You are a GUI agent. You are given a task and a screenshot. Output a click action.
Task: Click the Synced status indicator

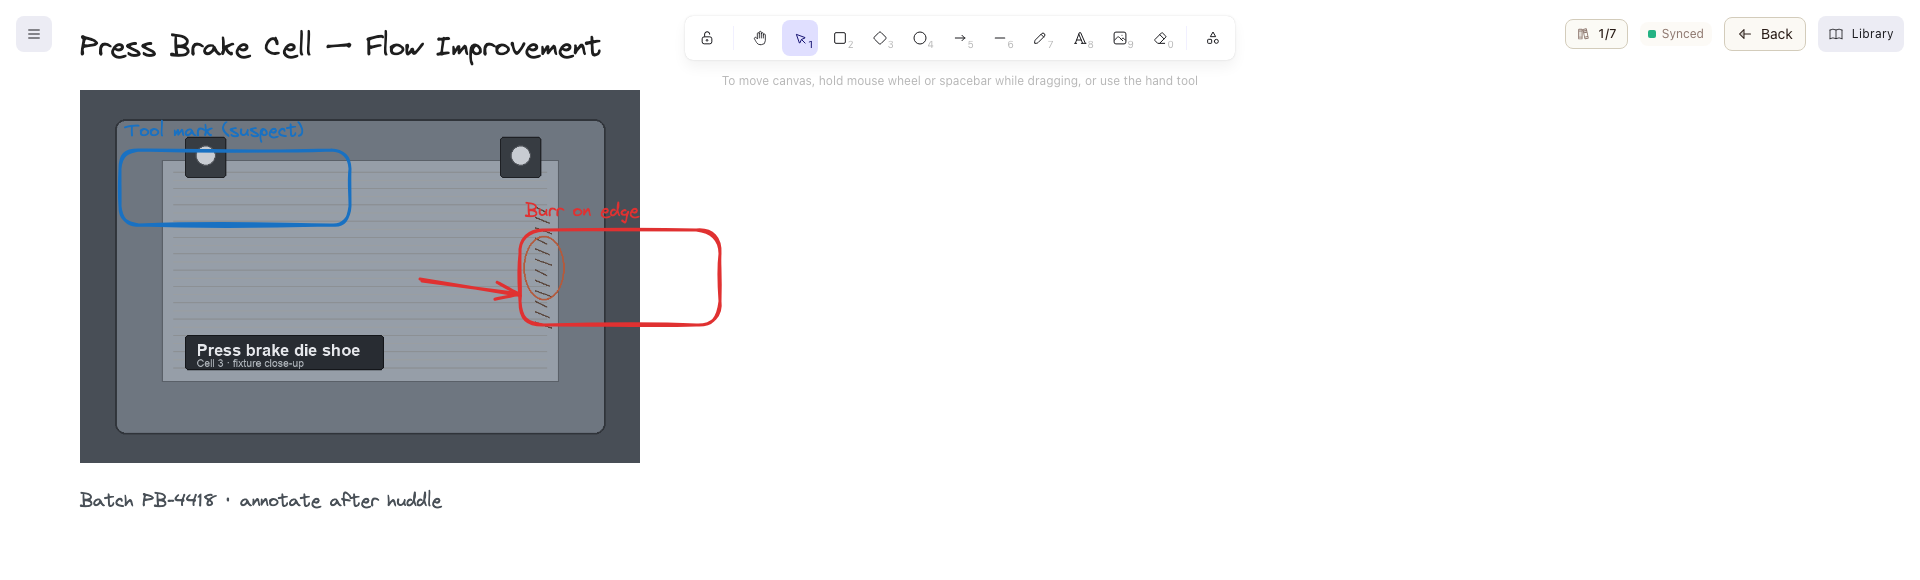pos(1676,34)
